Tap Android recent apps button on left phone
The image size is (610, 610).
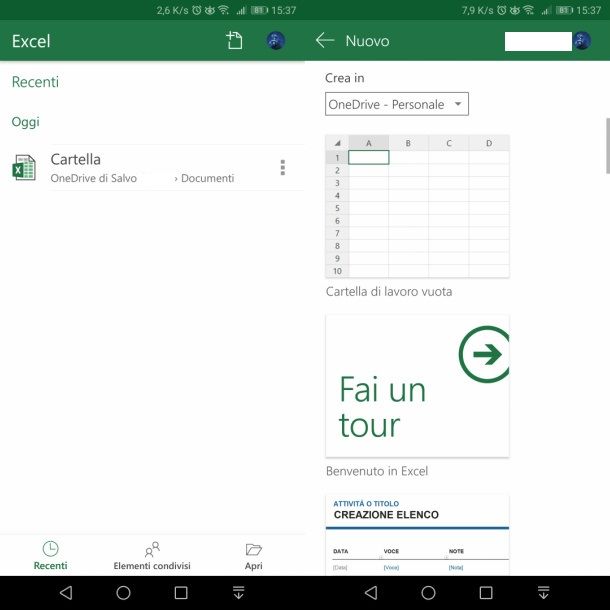[181, 593]
